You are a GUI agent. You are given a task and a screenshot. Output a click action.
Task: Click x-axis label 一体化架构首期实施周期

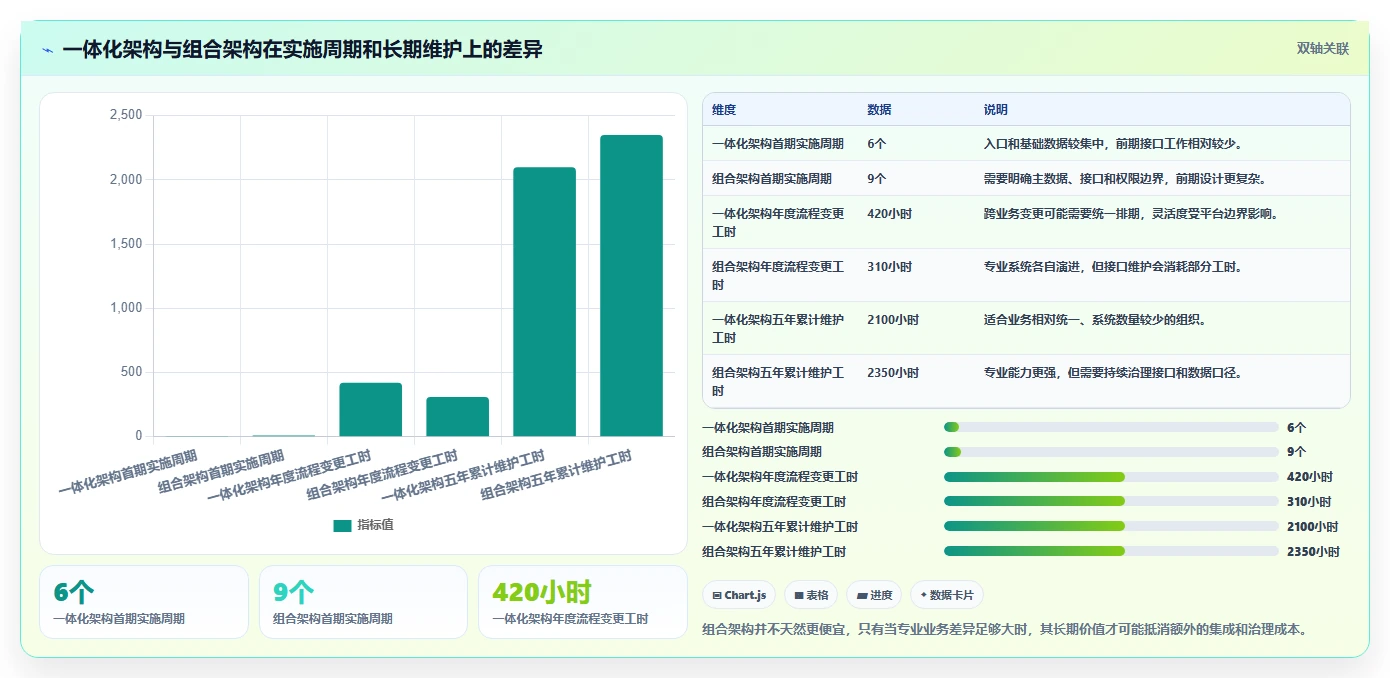pyautogui.click(x=128, y=473)
